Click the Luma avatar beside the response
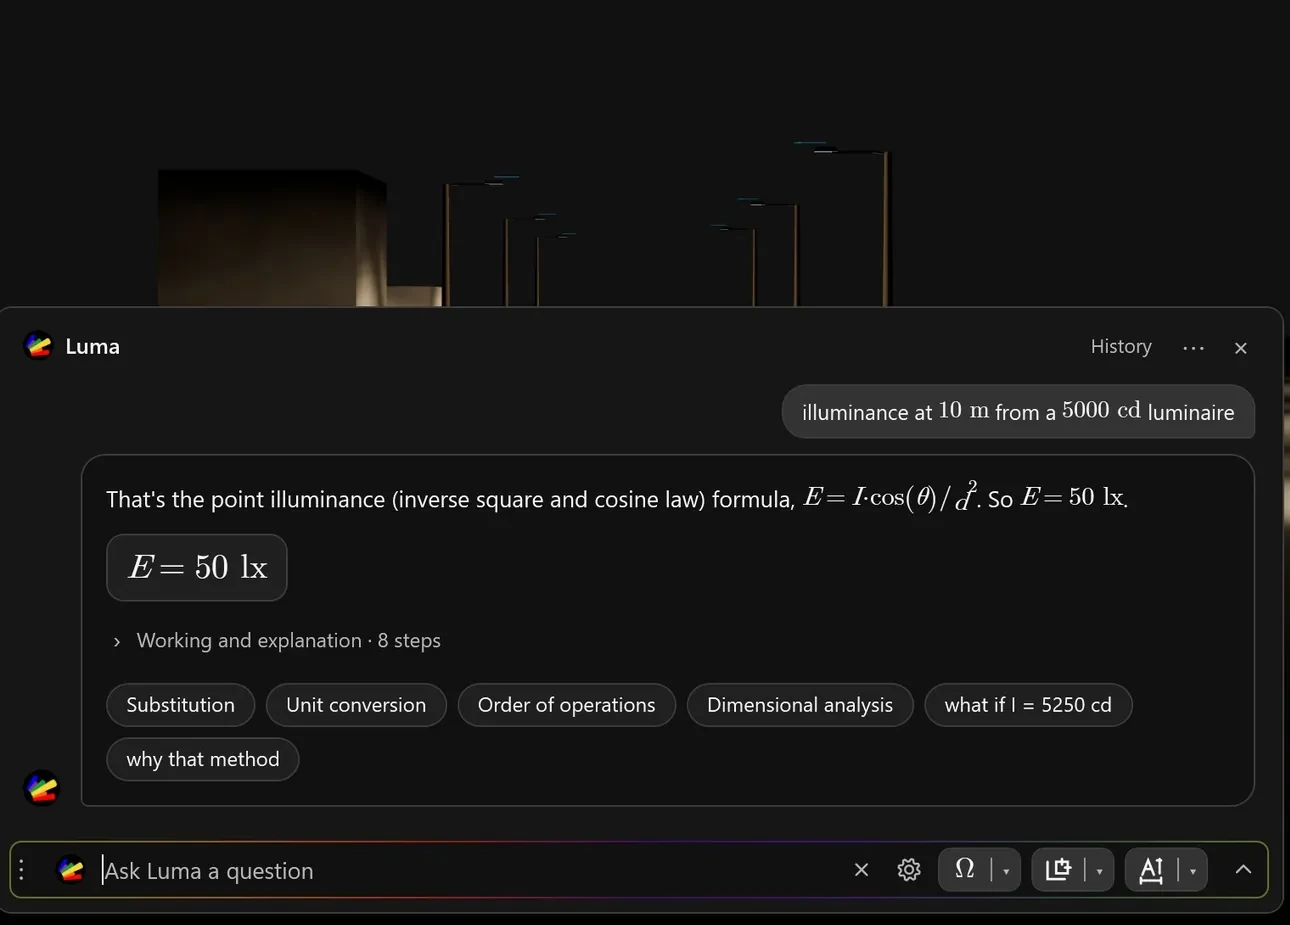The width and height of the screenshot is (1290, 925). tap(41, 788)
